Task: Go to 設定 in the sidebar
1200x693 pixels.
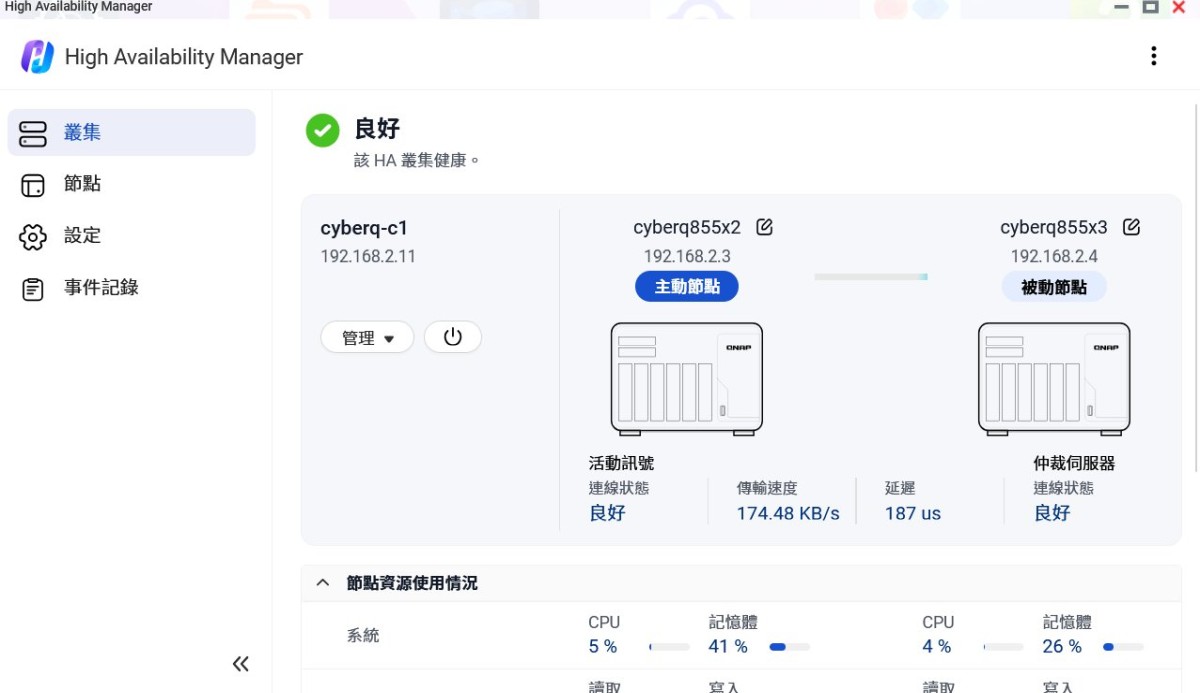Action: [82, 236]
